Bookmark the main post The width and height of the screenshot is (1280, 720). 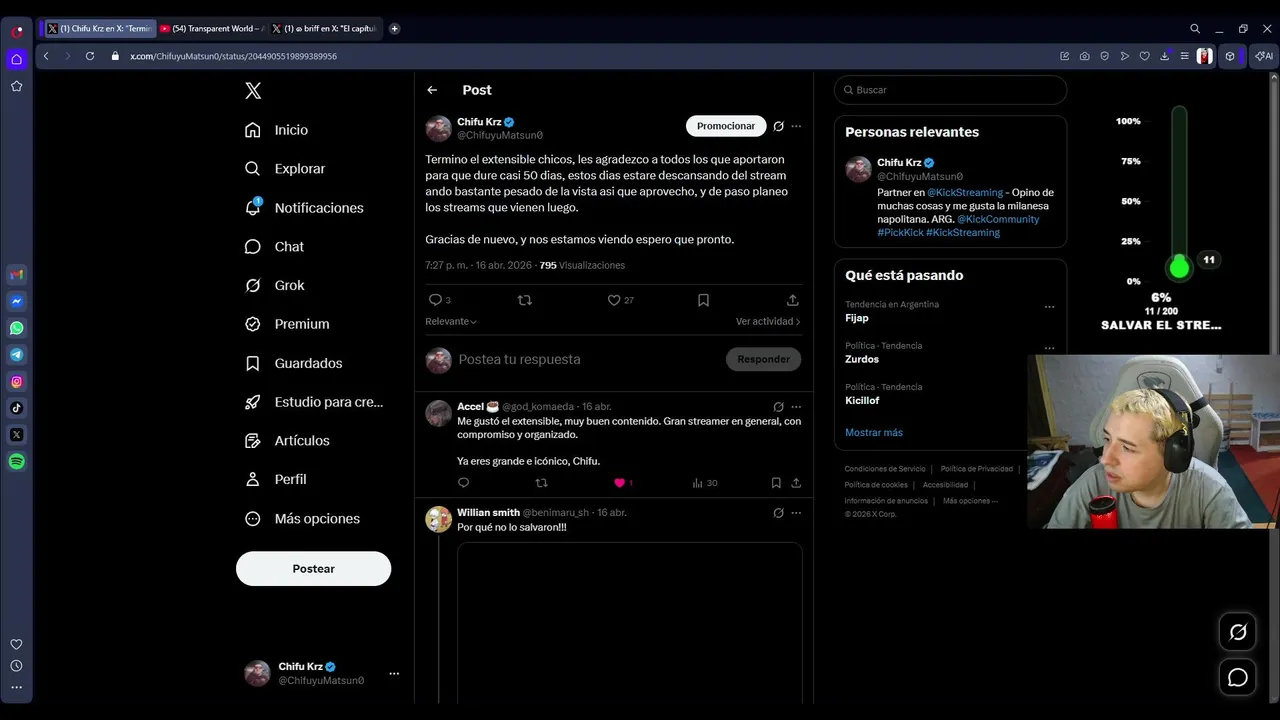coord(703,300)
